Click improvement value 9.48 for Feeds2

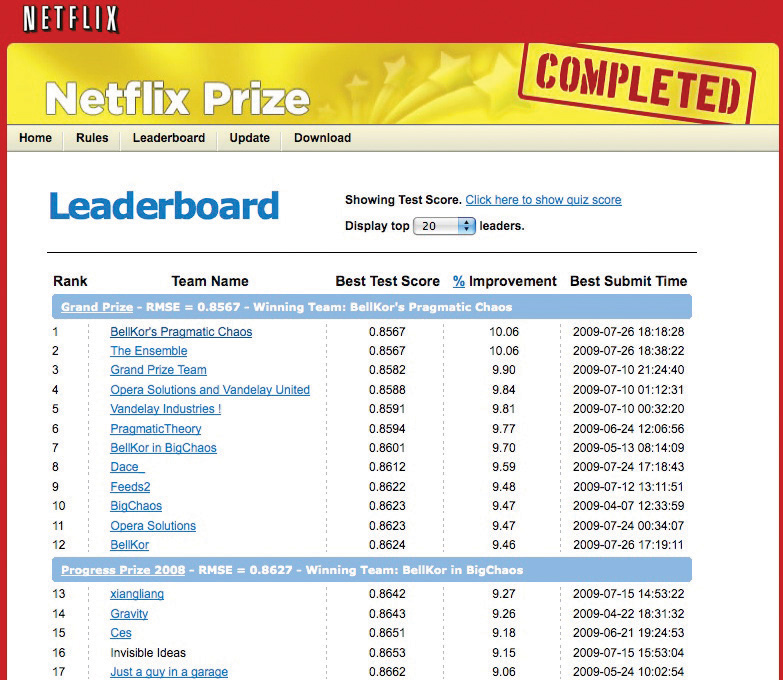(x=503, y=487)
